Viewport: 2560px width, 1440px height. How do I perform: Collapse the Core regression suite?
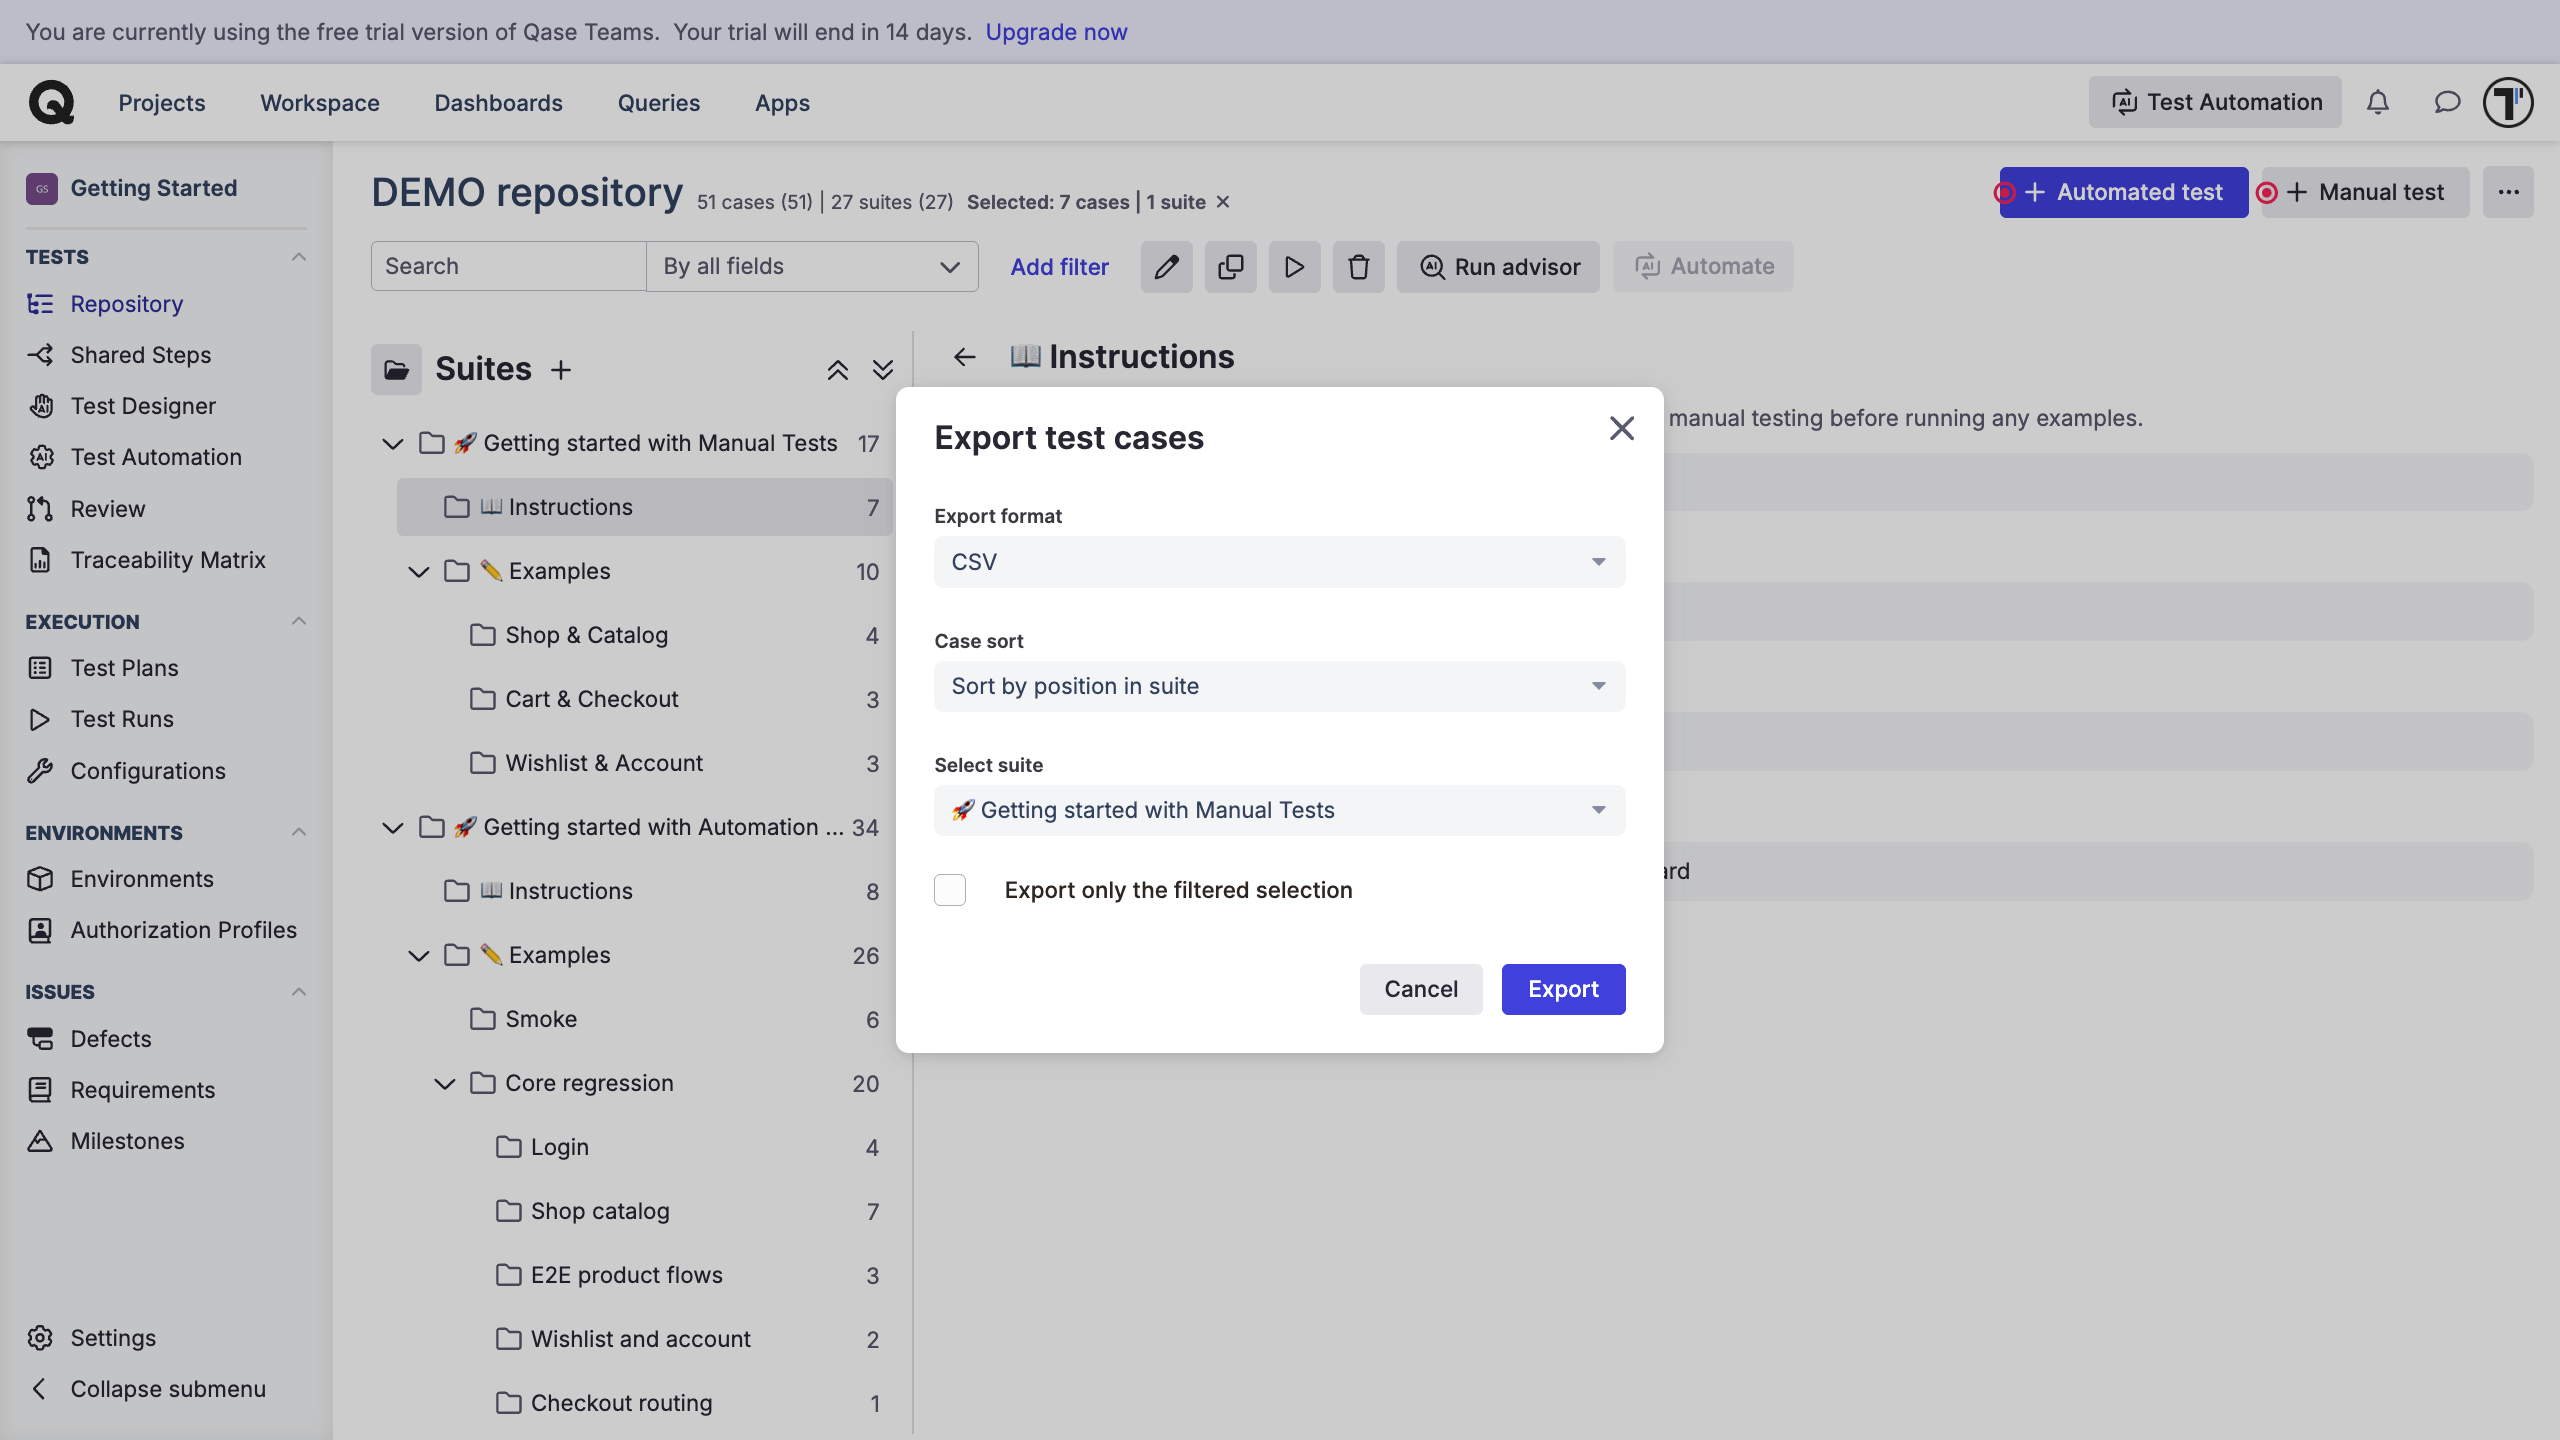click(x=445, y=1083)
